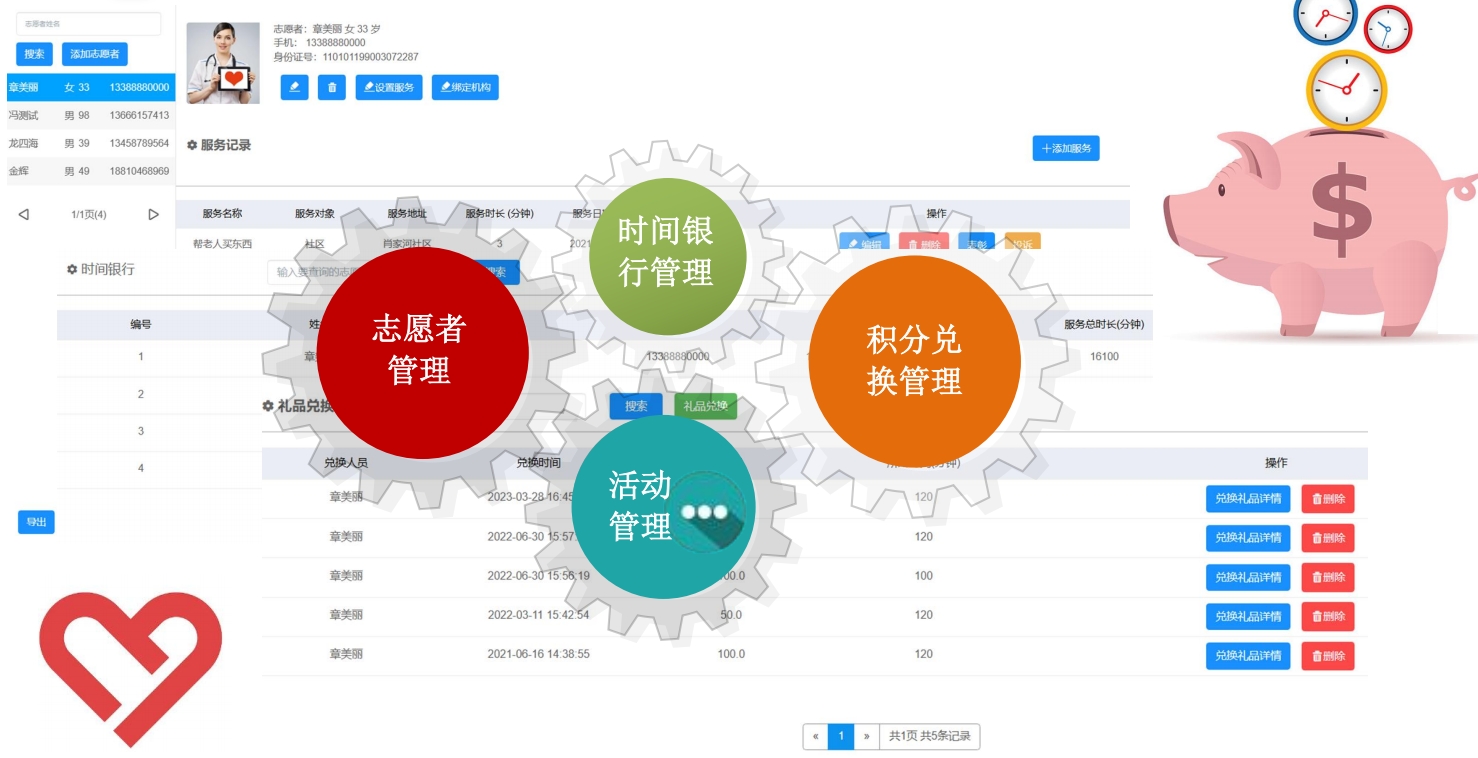Screen dimensions: 1478x758
Task: Open 兑换礼品详情 for 2022-06-30 15:56:19 exchange
Action: coord(1248,577)
